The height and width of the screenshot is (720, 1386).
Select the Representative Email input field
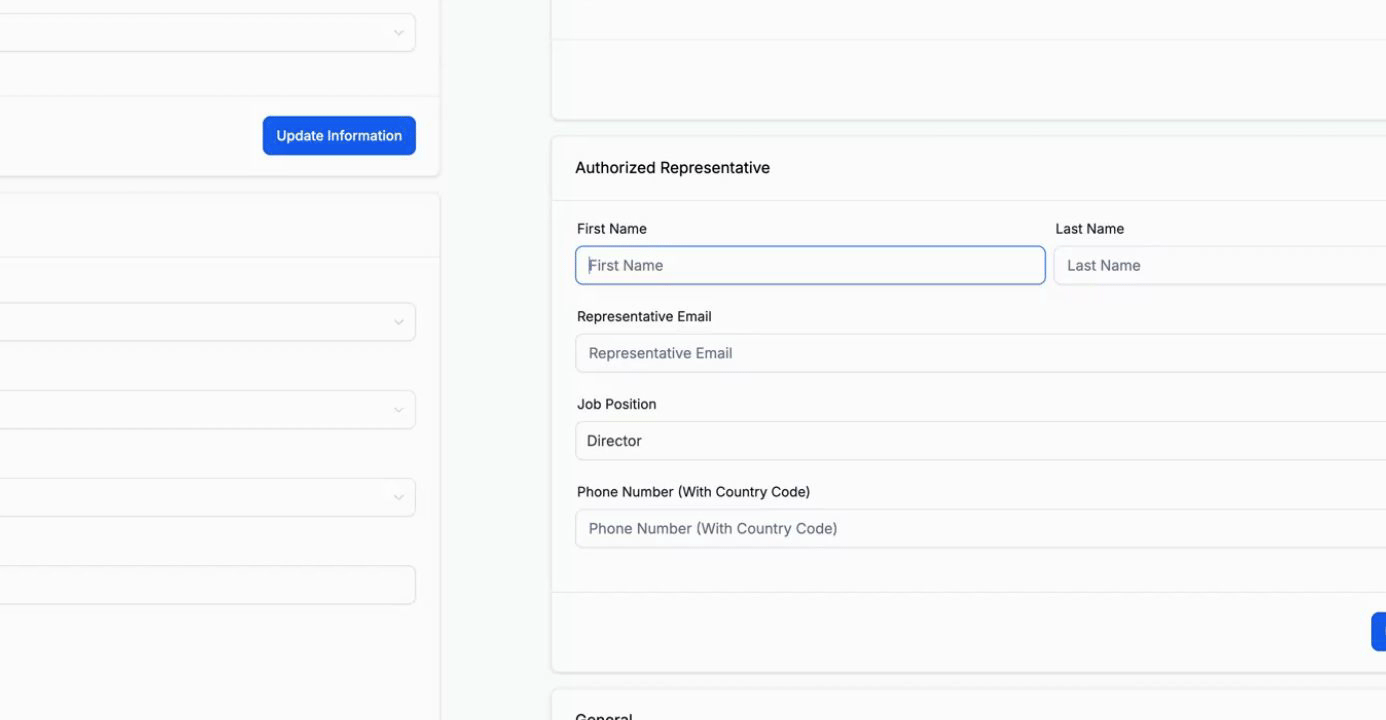980,353
